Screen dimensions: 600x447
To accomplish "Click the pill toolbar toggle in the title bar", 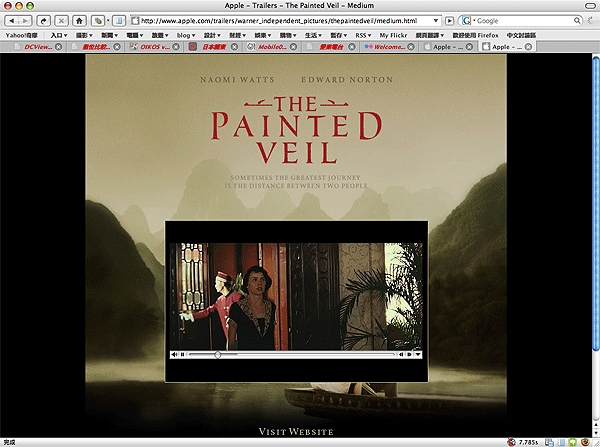I will 590,5.
